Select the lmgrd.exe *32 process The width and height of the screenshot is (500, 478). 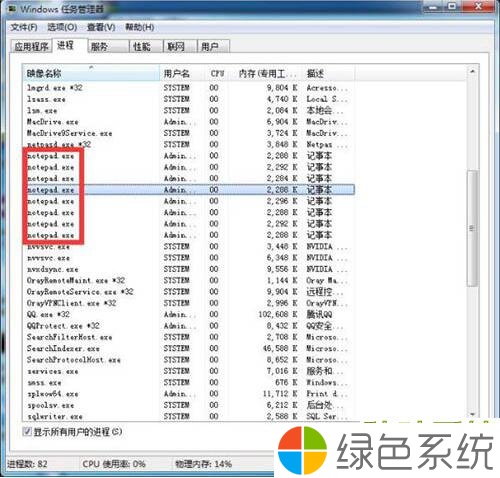188,88
